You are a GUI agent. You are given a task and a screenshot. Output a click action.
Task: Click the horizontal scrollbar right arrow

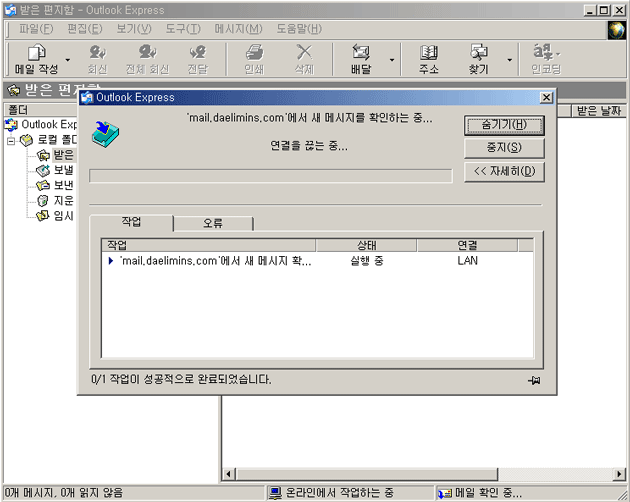pyautogui.click(x=619, y=474)
